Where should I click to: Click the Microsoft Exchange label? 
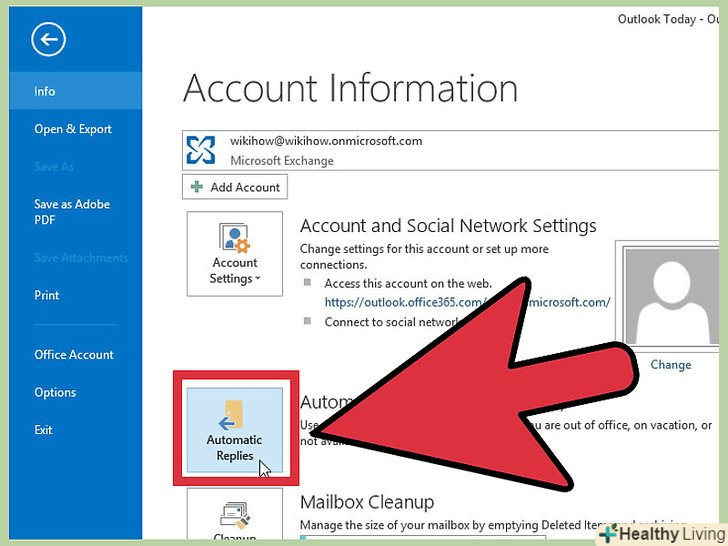pyautogui.click(x=282, y=161)
